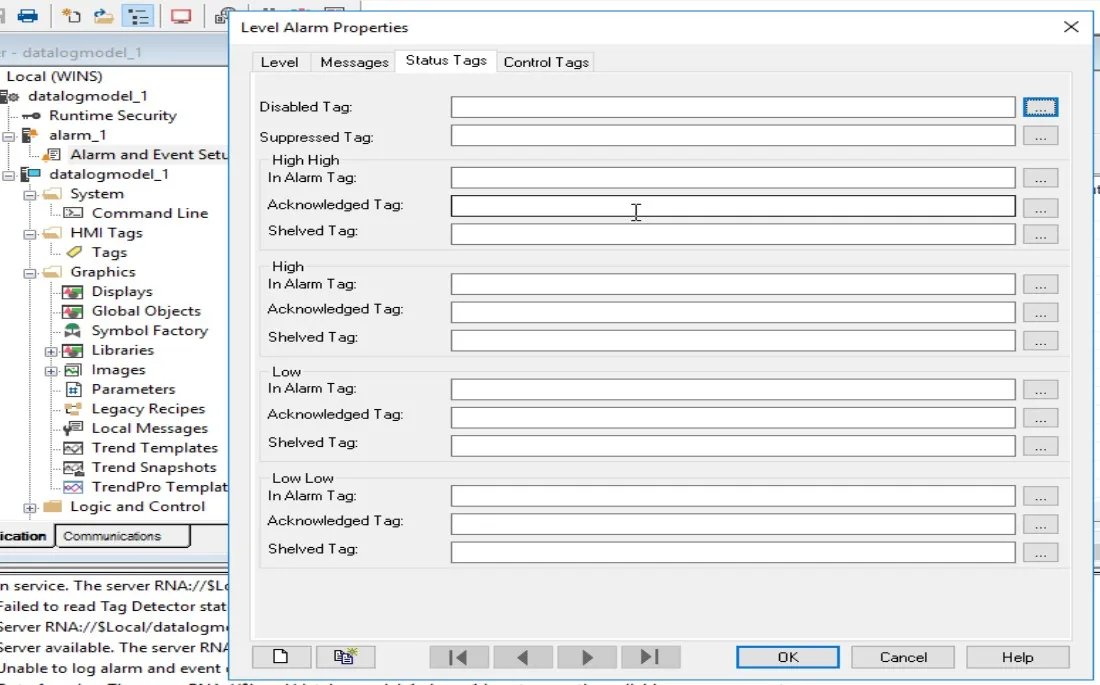The image size is (1100, 685).
Task: Click Low Low Shelved Tag field
Action: pyautogui.click(x=733, y=552)
